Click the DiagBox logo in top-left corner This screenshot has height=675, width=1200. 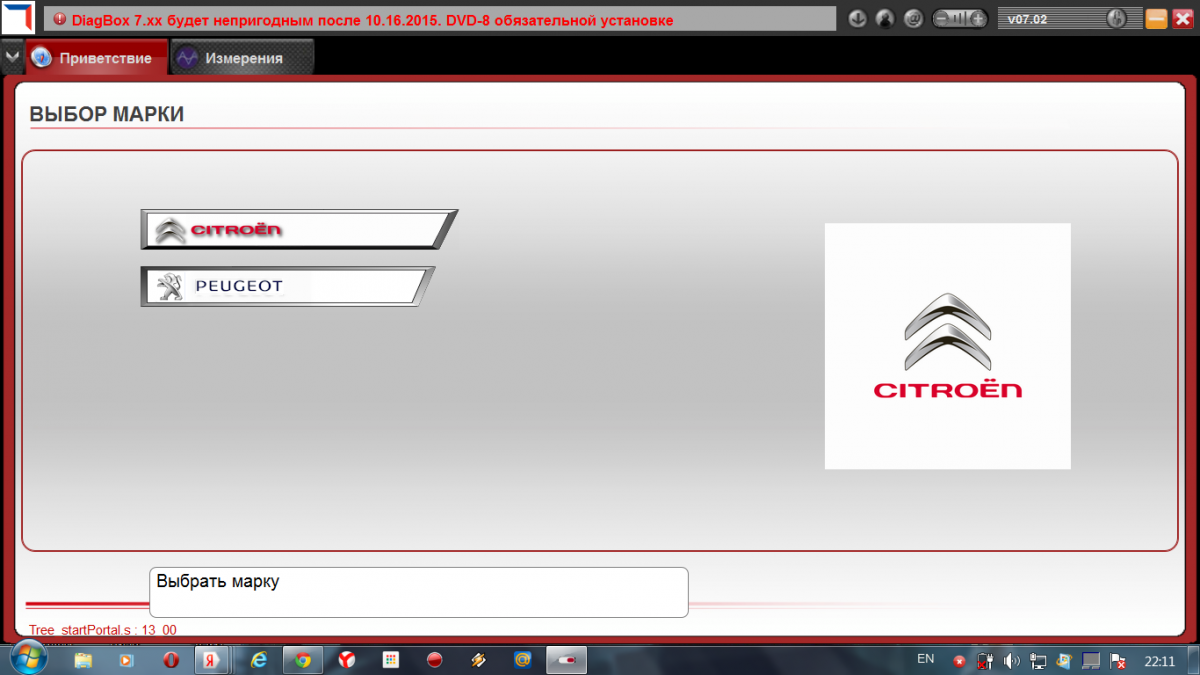[x=19, y=19]
